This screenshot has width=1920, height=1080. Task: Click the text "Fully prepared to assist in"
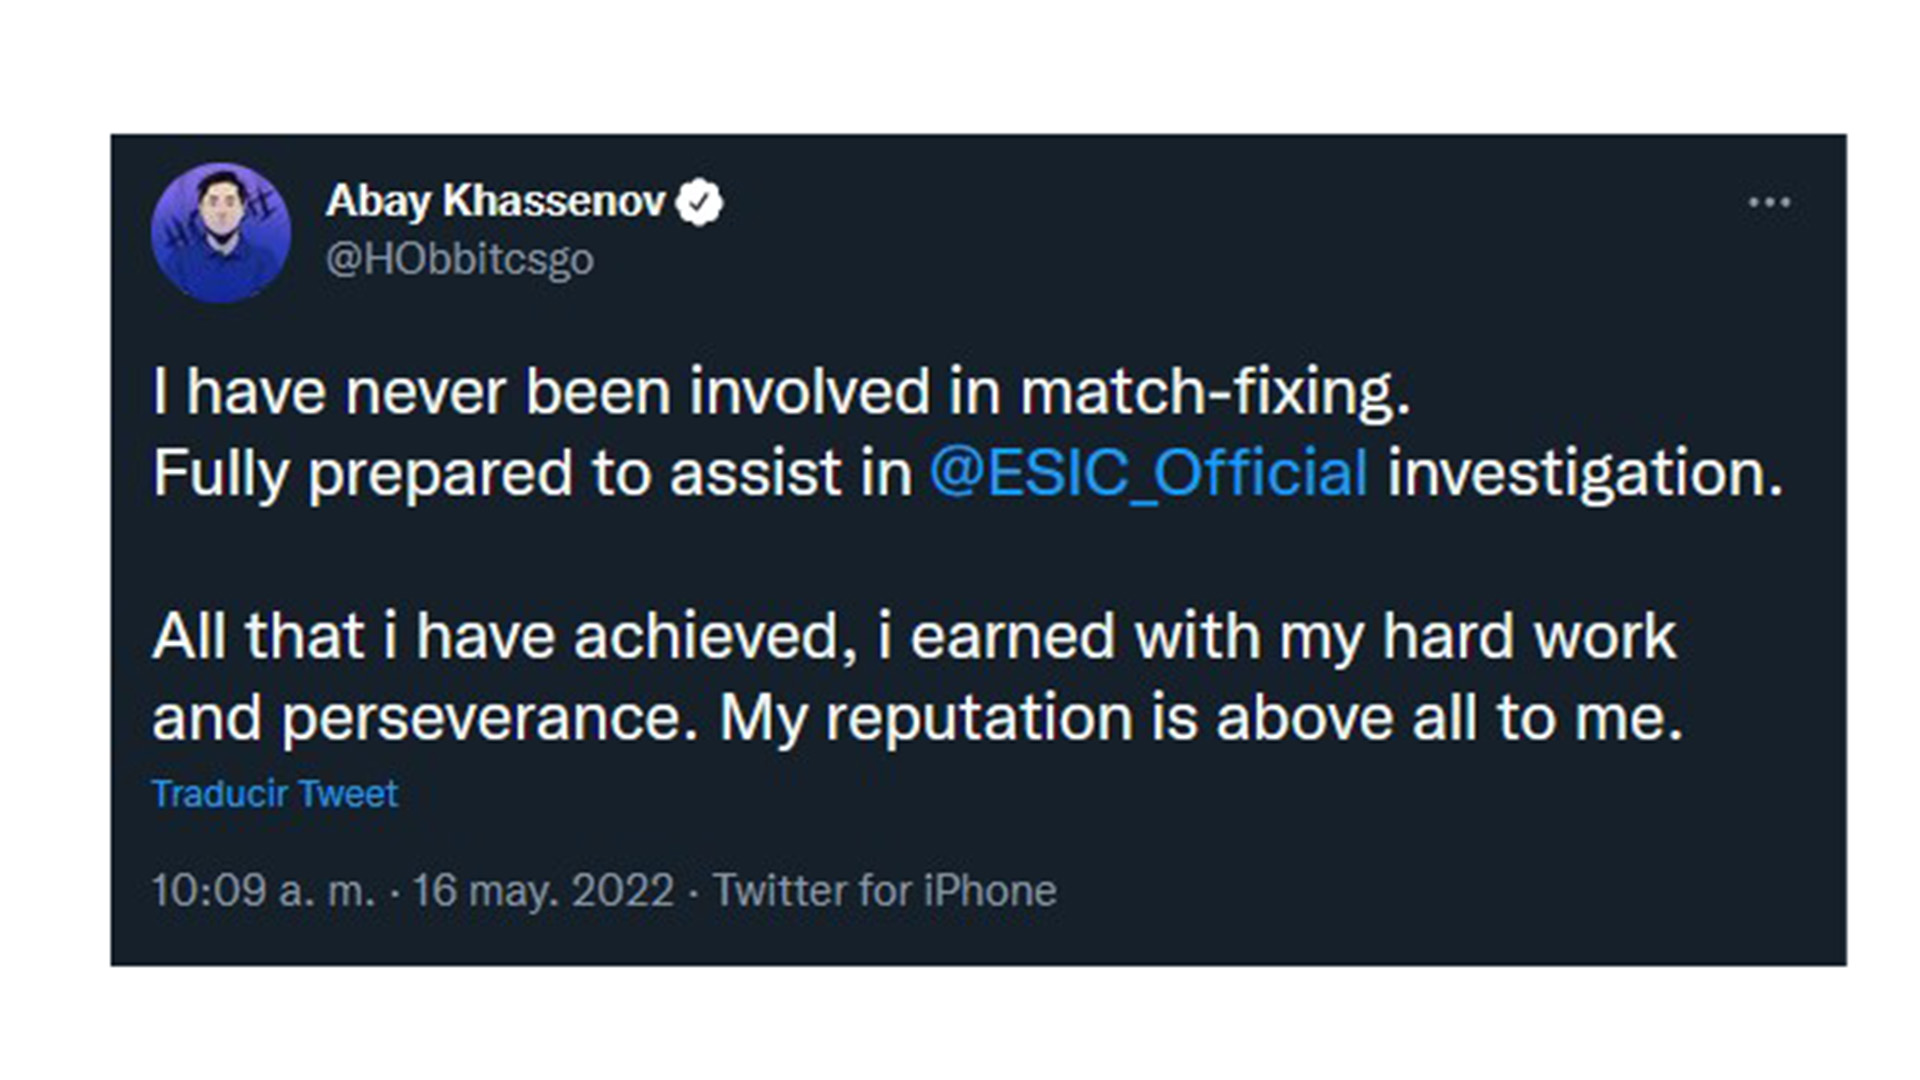click(532, 472)
